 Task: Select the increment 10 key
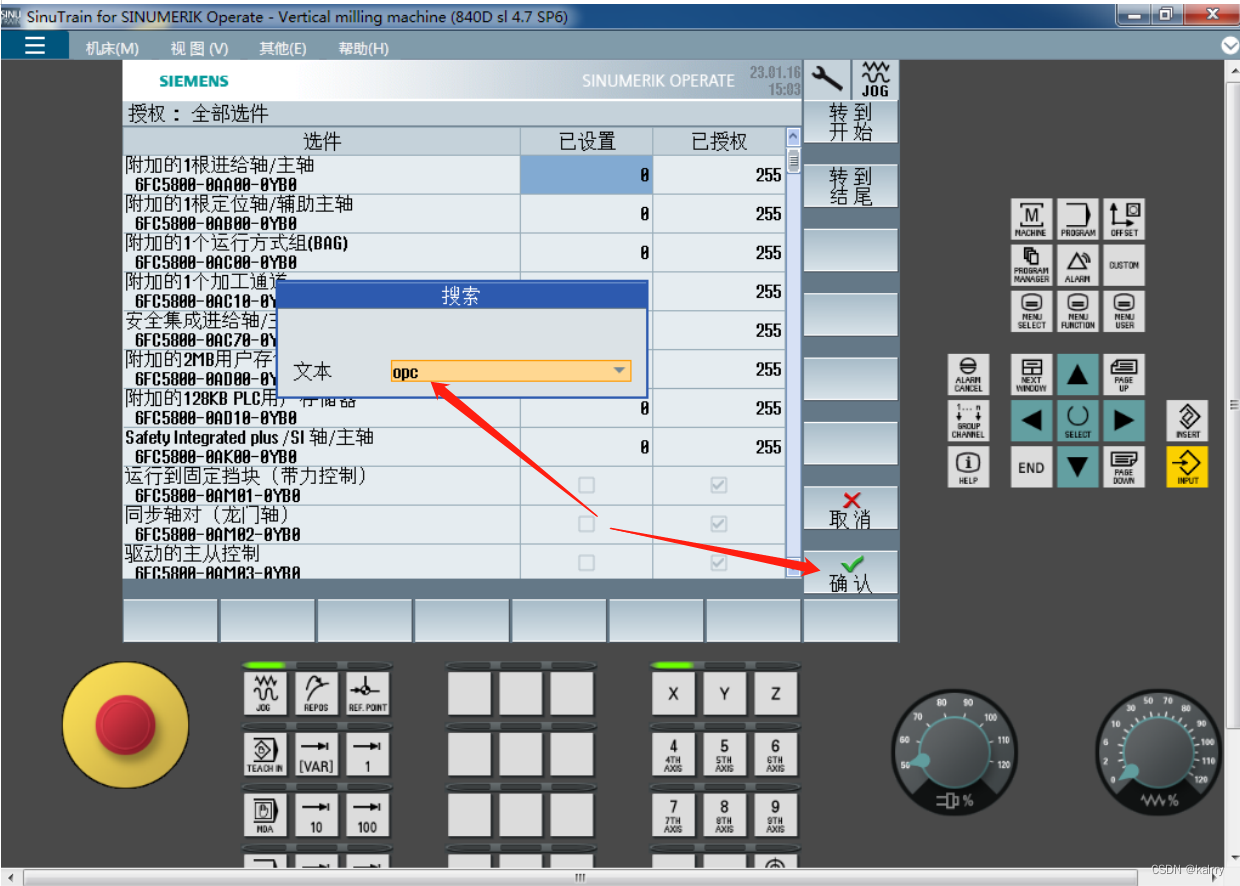pos(316,815)
